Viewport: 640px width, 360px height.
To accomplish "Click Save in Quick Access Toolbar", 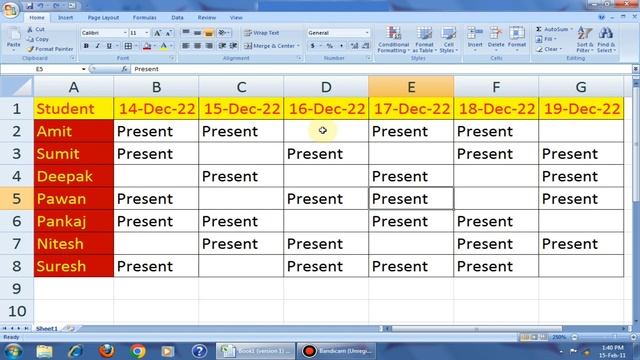I will tap(29, 6).
